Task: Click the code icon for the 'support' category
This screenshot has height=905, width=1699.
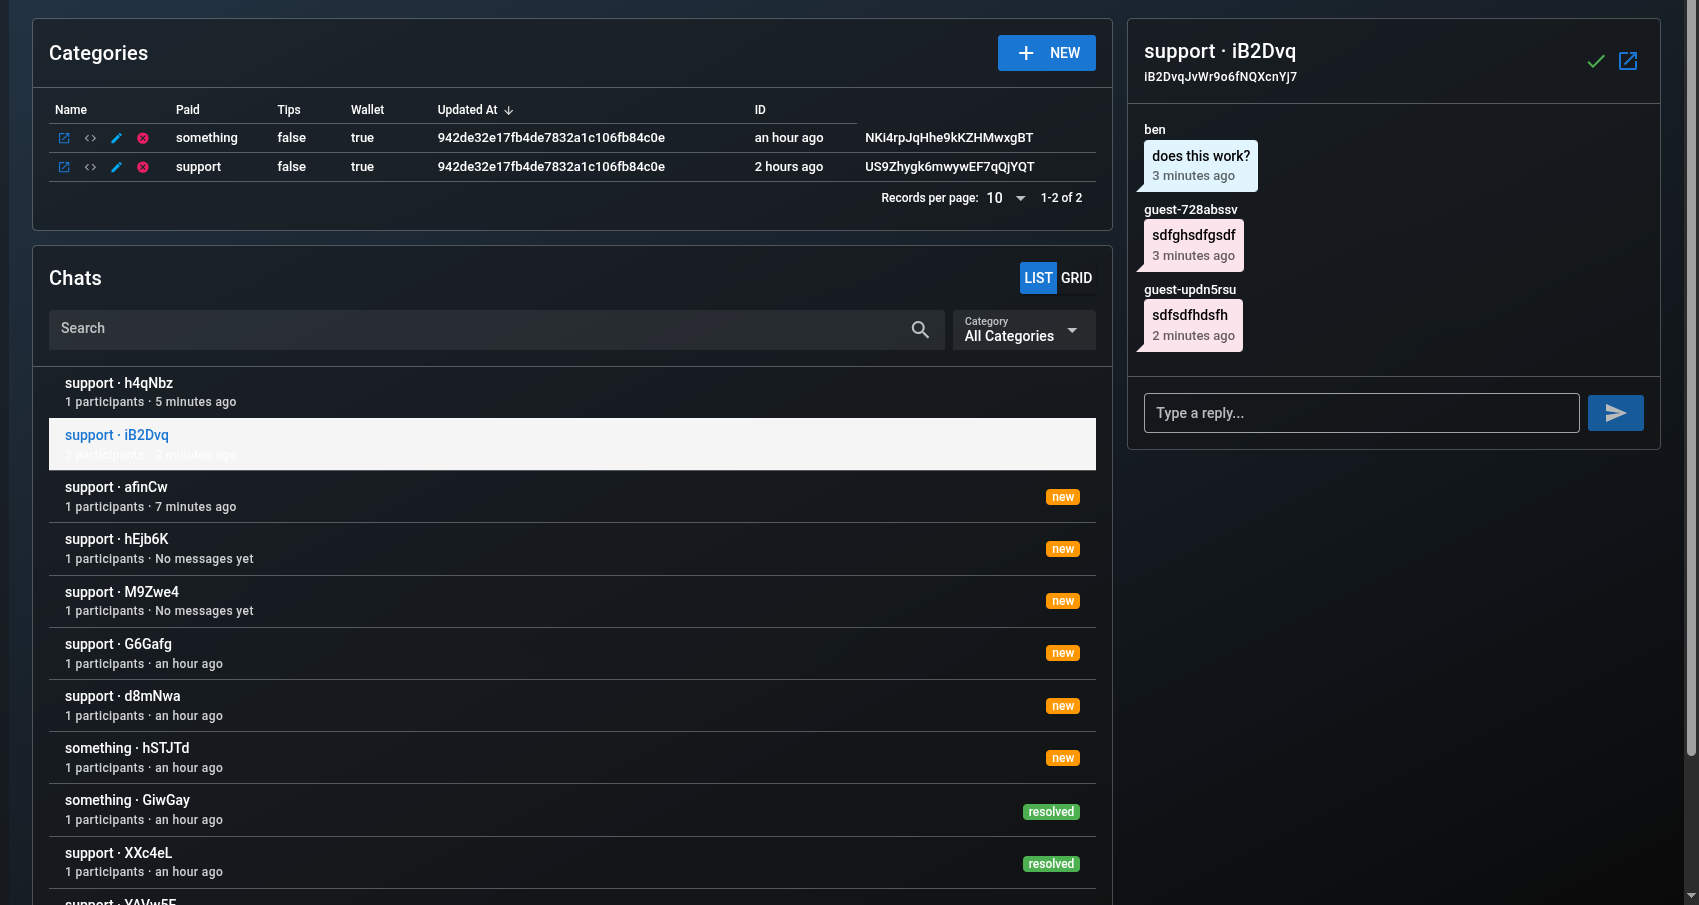Action: [x=90, y=167]
